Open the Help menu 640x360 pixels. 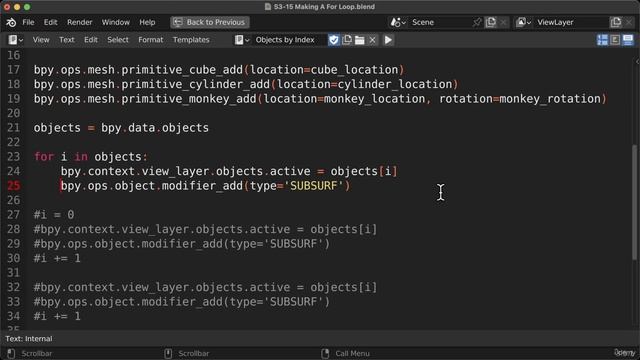(x=147, y=22)
